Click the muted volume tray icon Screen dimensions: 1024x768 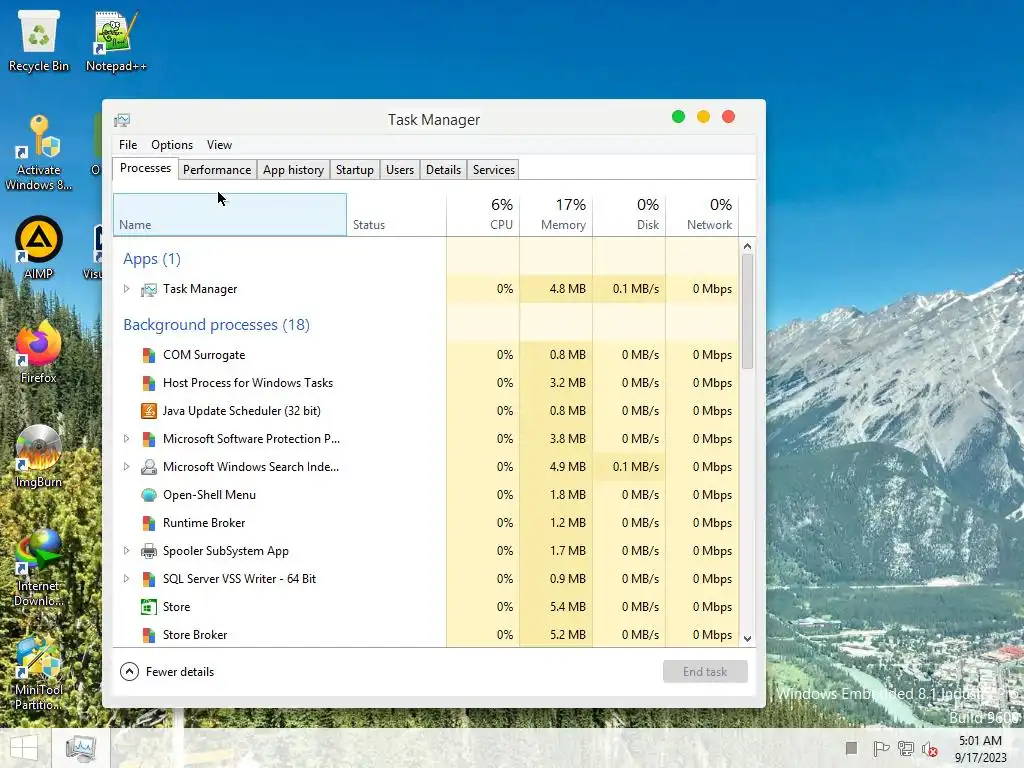pos(930,748)
